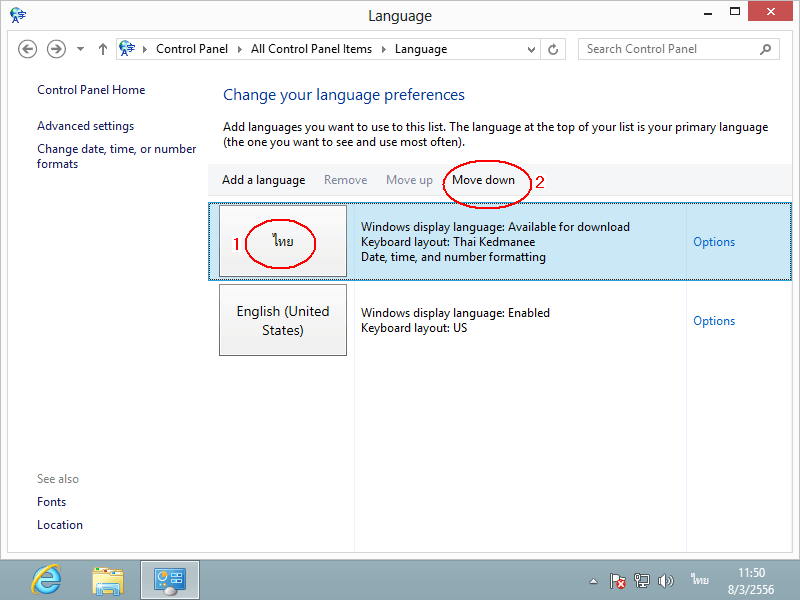
Task: Click 'Windows display language: Available for download'
Action: 495,227
